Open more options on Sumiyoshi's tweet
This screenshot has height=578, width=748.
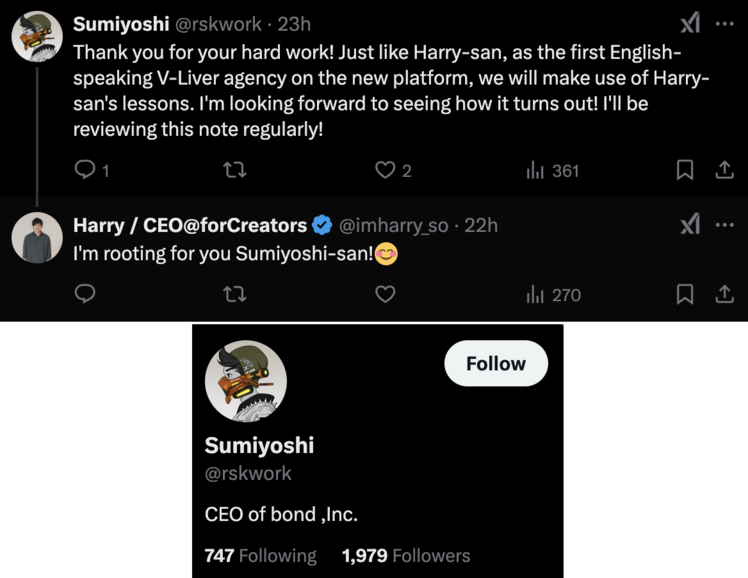tap(724, 24)
